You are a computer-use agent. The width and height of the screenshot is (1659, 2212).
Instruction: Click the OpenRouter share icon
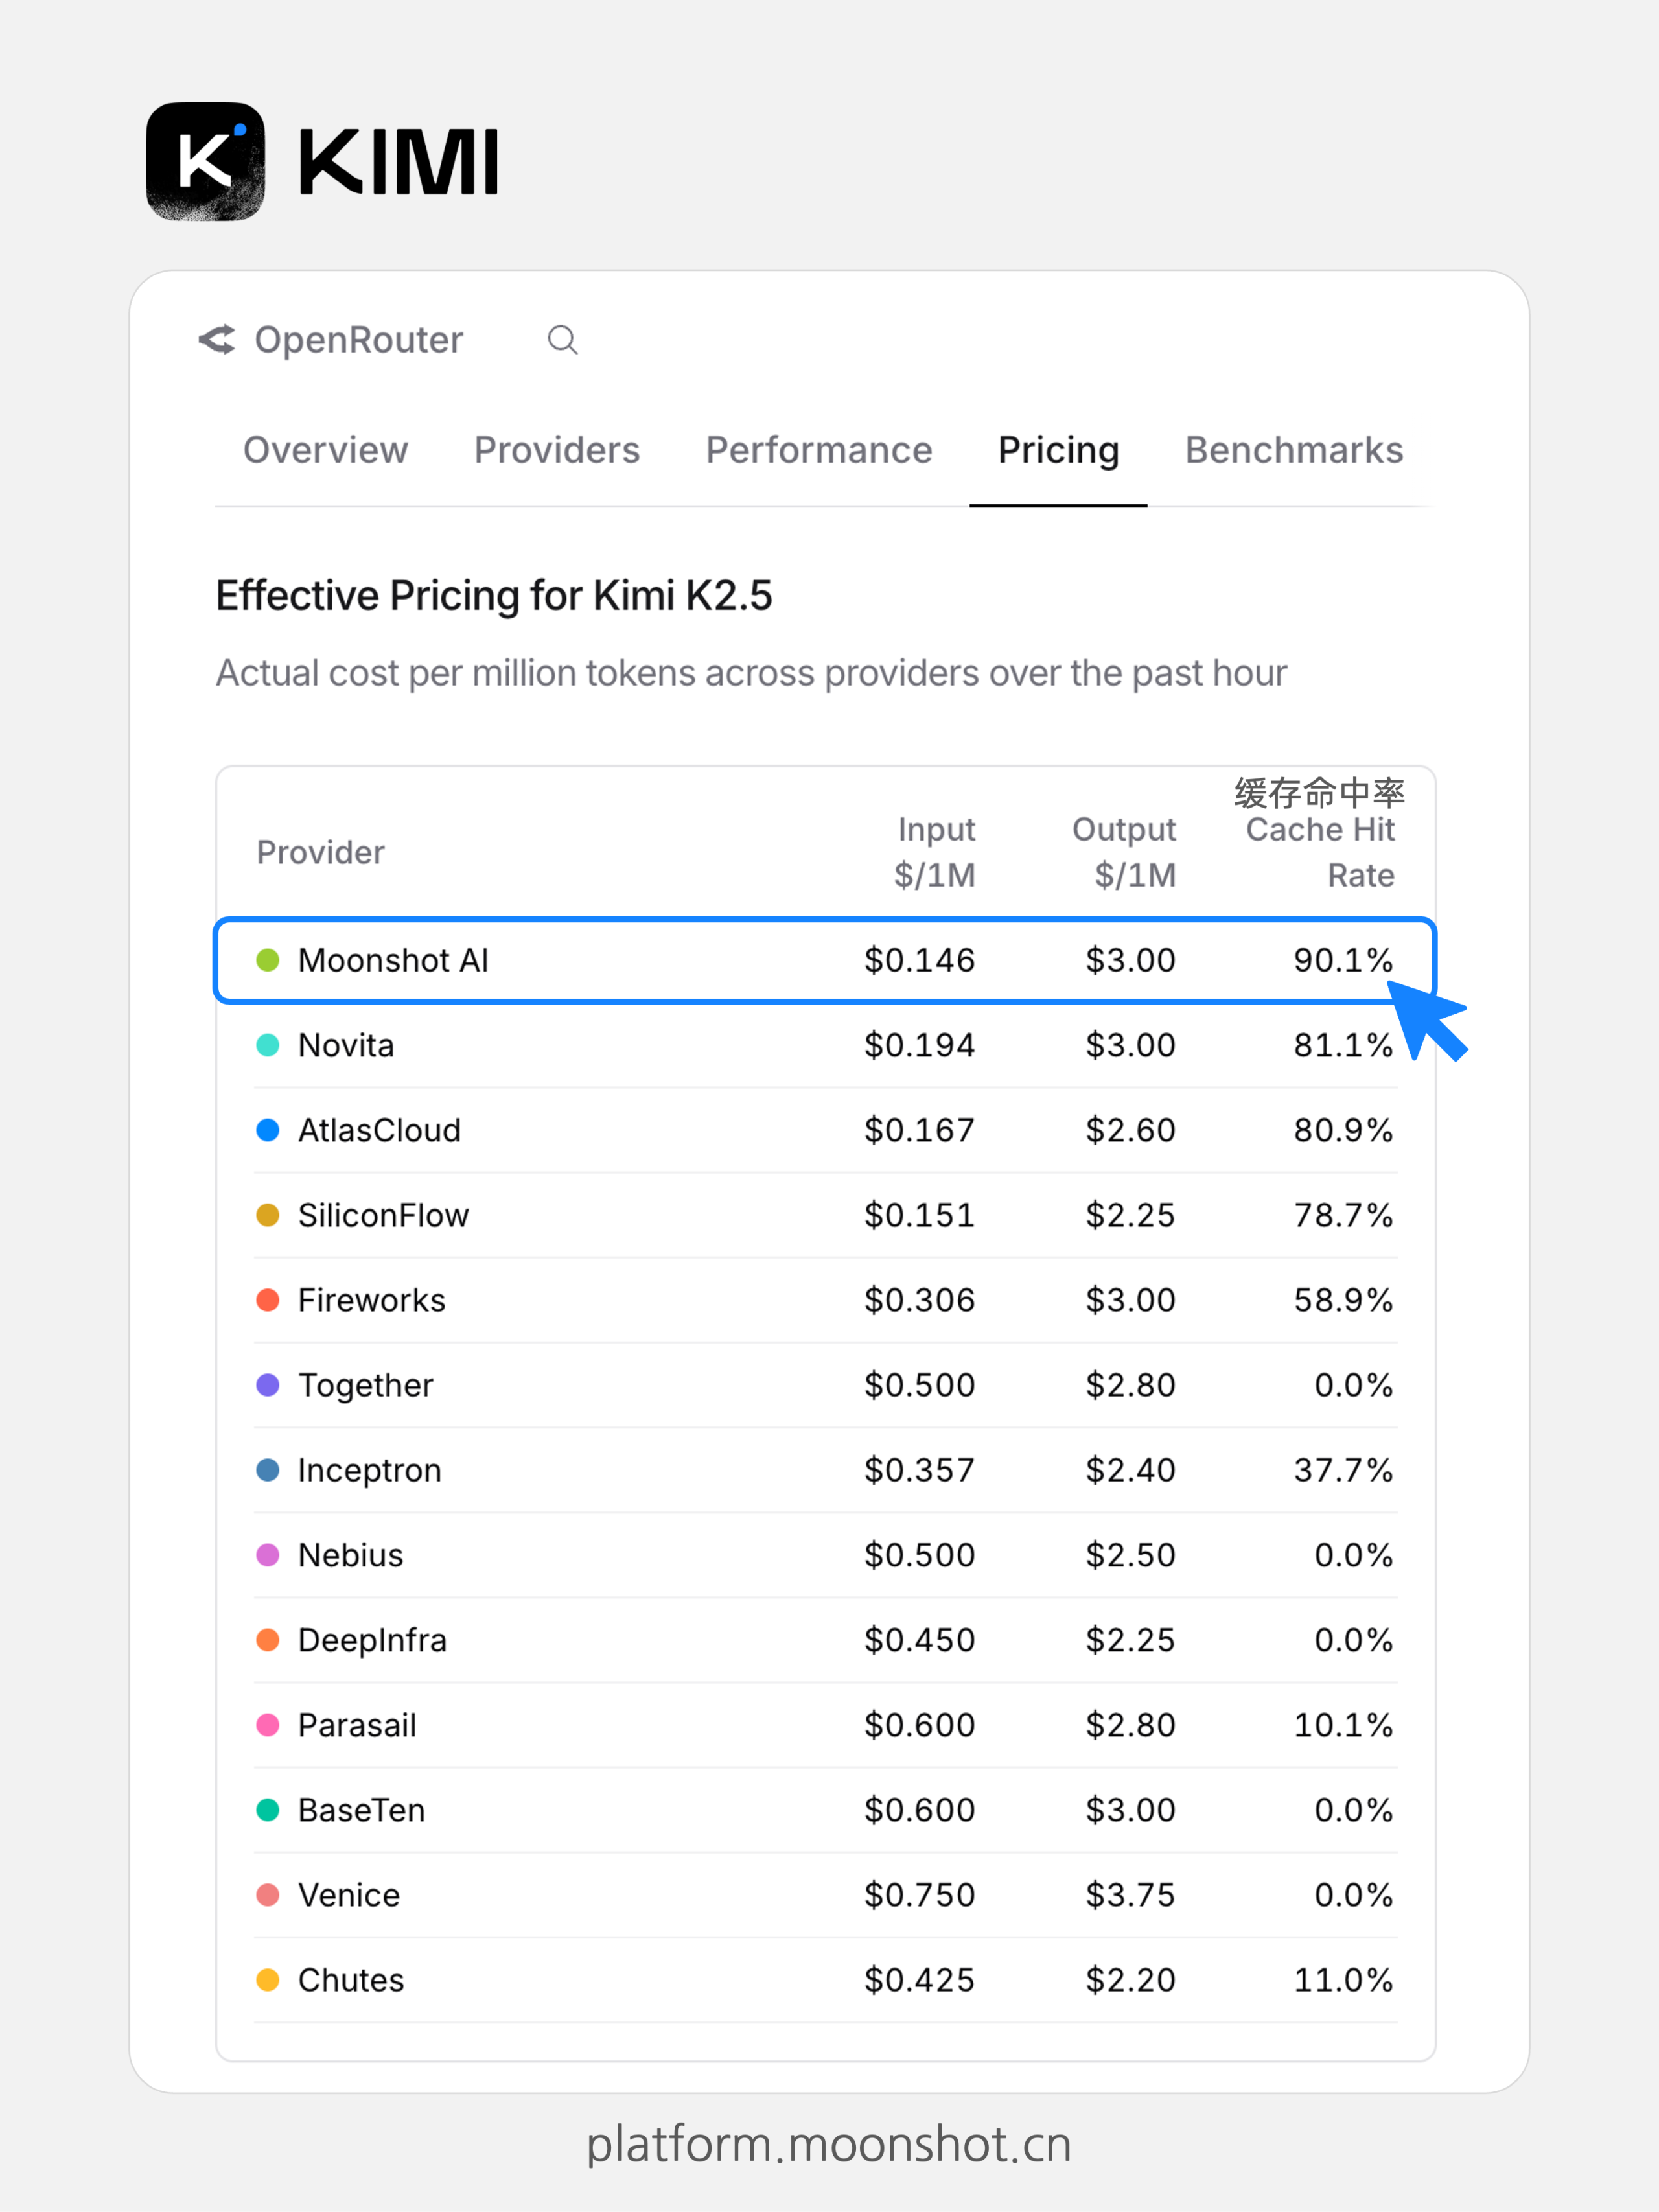point(218,340)
